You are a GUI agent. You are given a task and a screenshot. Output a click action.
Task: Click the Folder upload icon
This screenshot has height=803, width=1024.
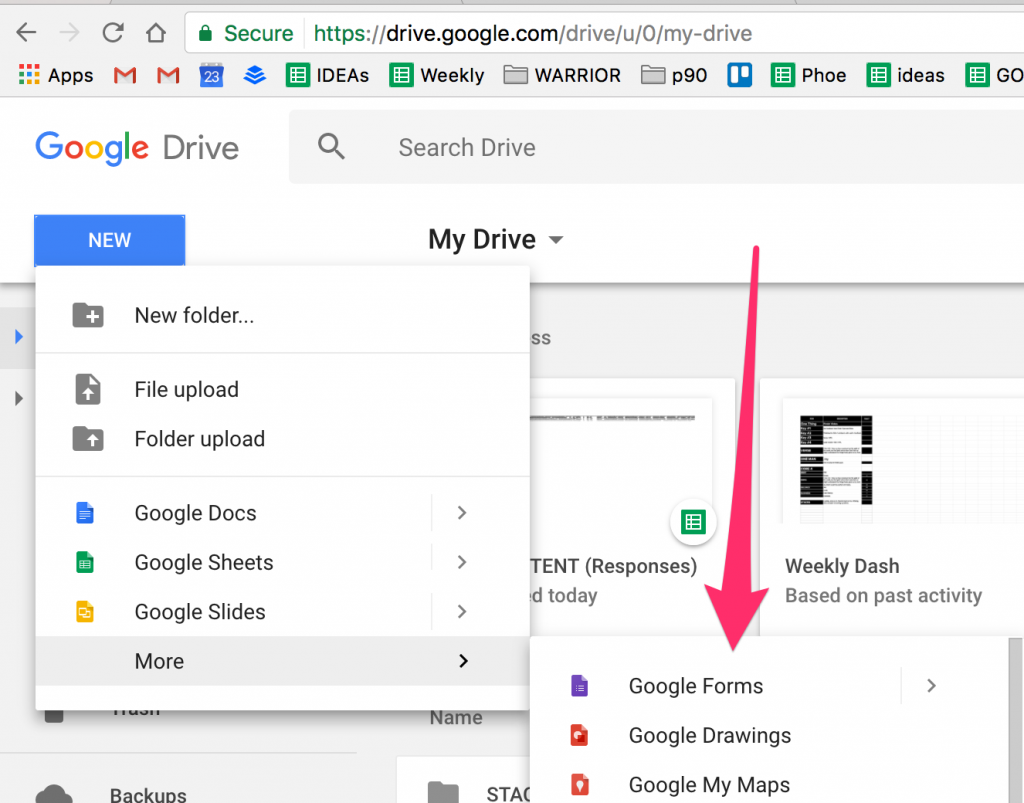click(x=88, y=439)
